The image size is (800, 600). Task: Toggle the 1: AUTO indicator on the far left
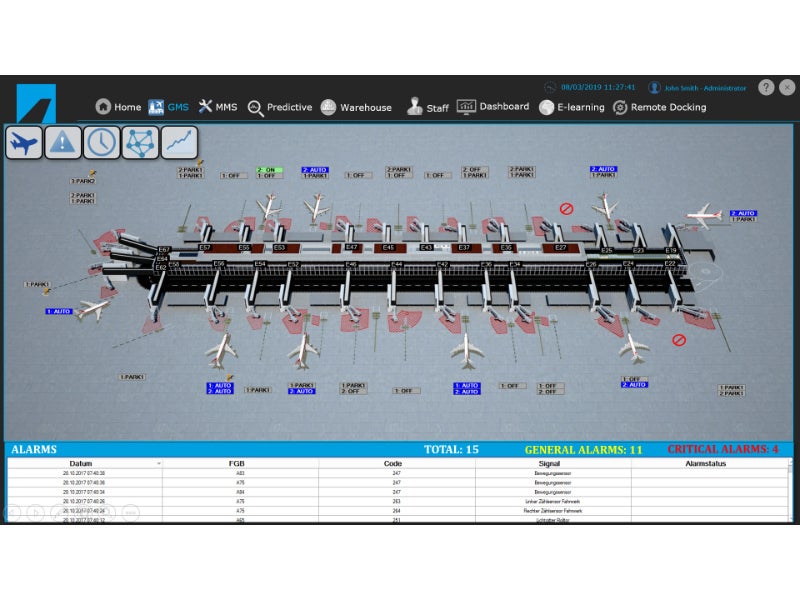(x=59, y=312)
